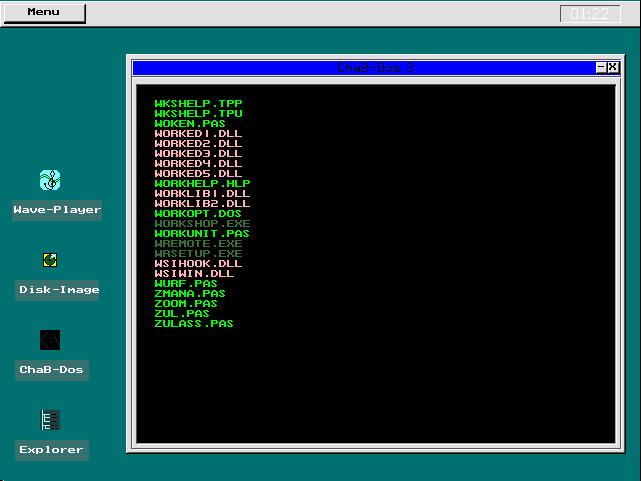The width and height of the screenshot is (641, 481).
Task: Click WSIHOOK.DLL in the listing
Action: point(198,264)
